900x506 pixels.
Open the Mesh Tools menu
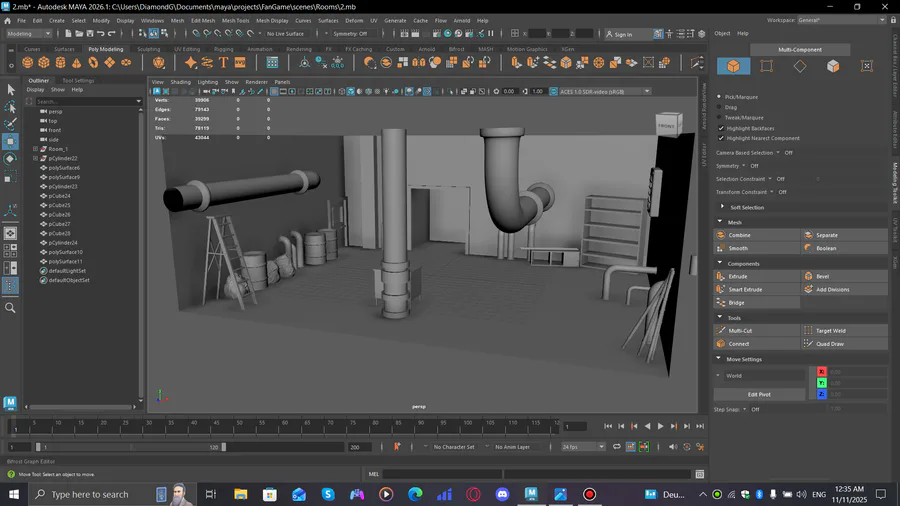click(235, 20)
